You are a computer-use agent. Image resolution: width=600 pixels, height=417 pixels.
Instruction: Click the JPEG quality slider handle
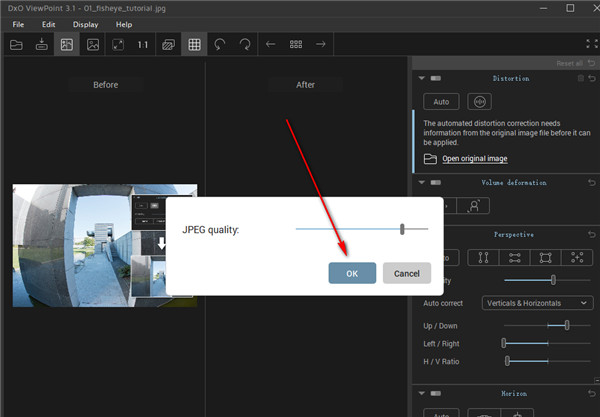point(402,229)
